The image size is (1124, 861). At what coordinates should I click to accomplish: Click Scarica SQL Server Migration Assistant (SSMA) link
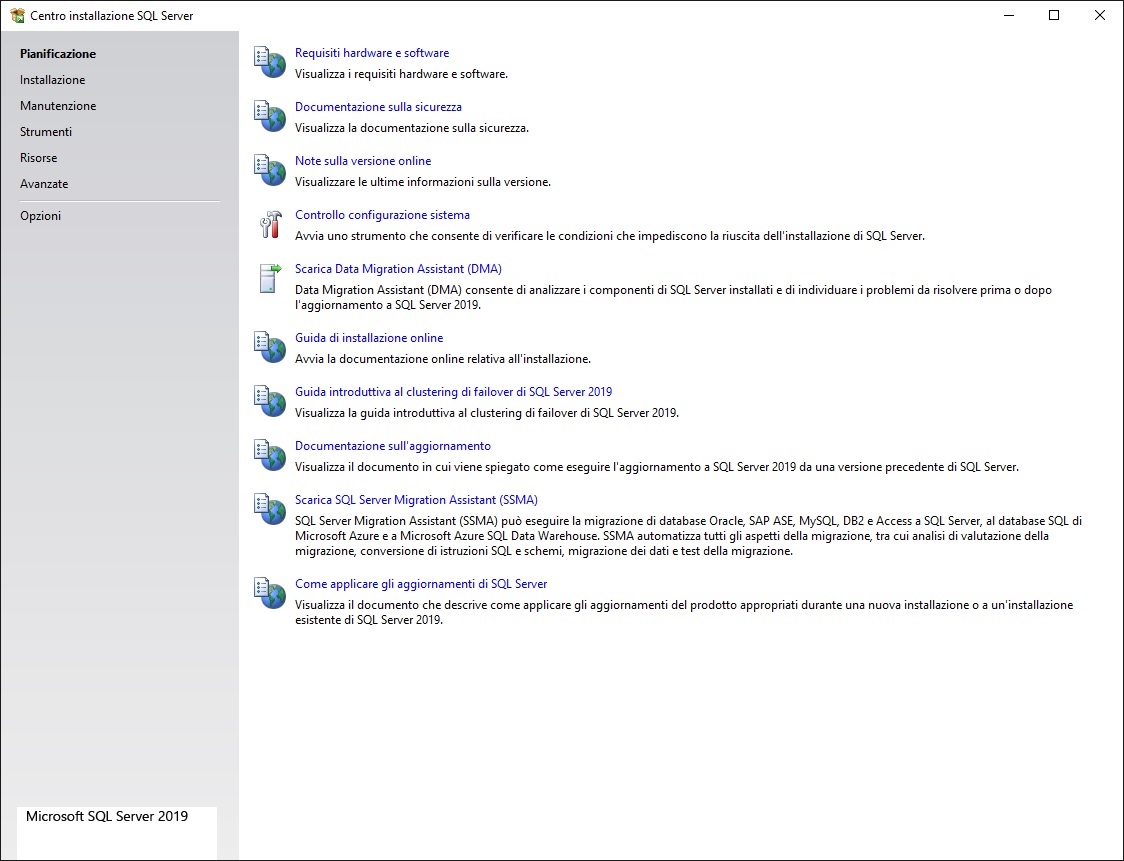coord(416,500)
